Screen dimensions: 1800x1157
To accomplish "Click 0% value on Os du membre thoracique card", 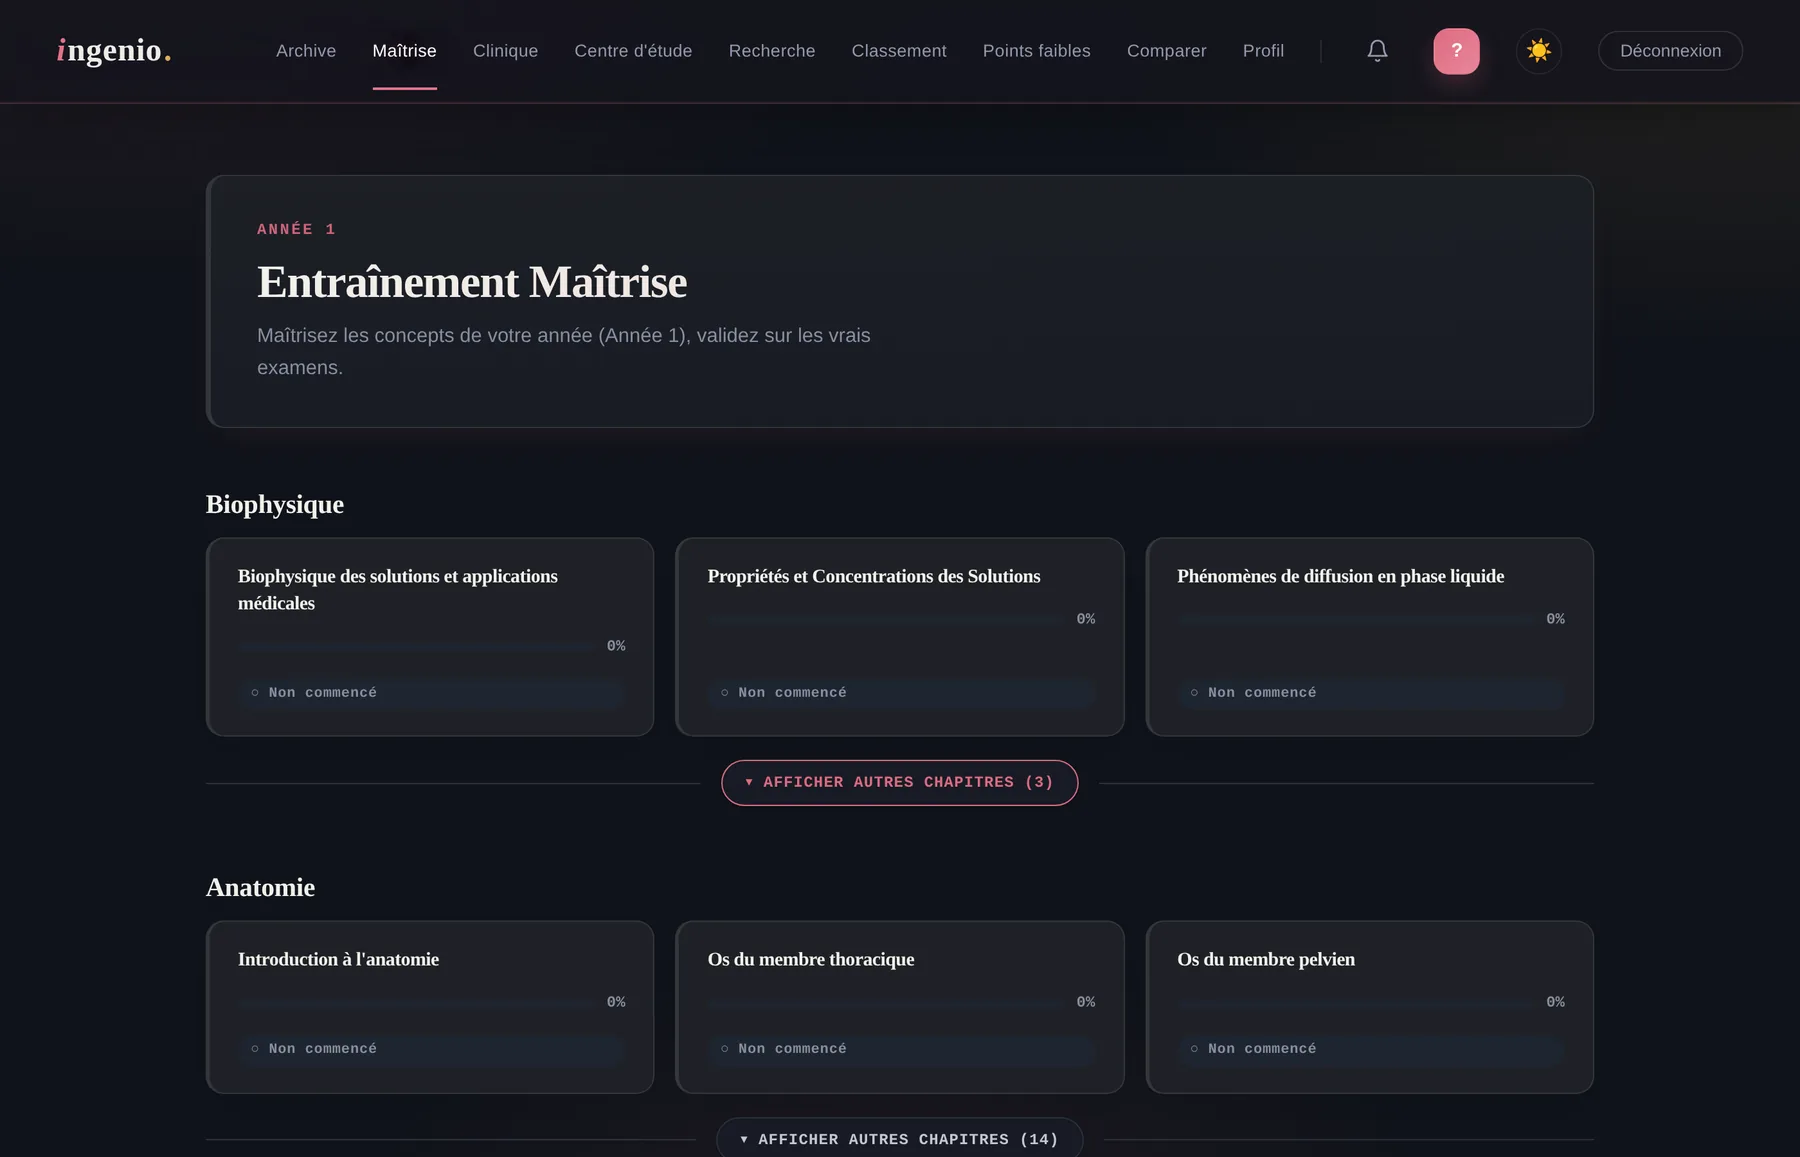I will tap(1086, 1002).
